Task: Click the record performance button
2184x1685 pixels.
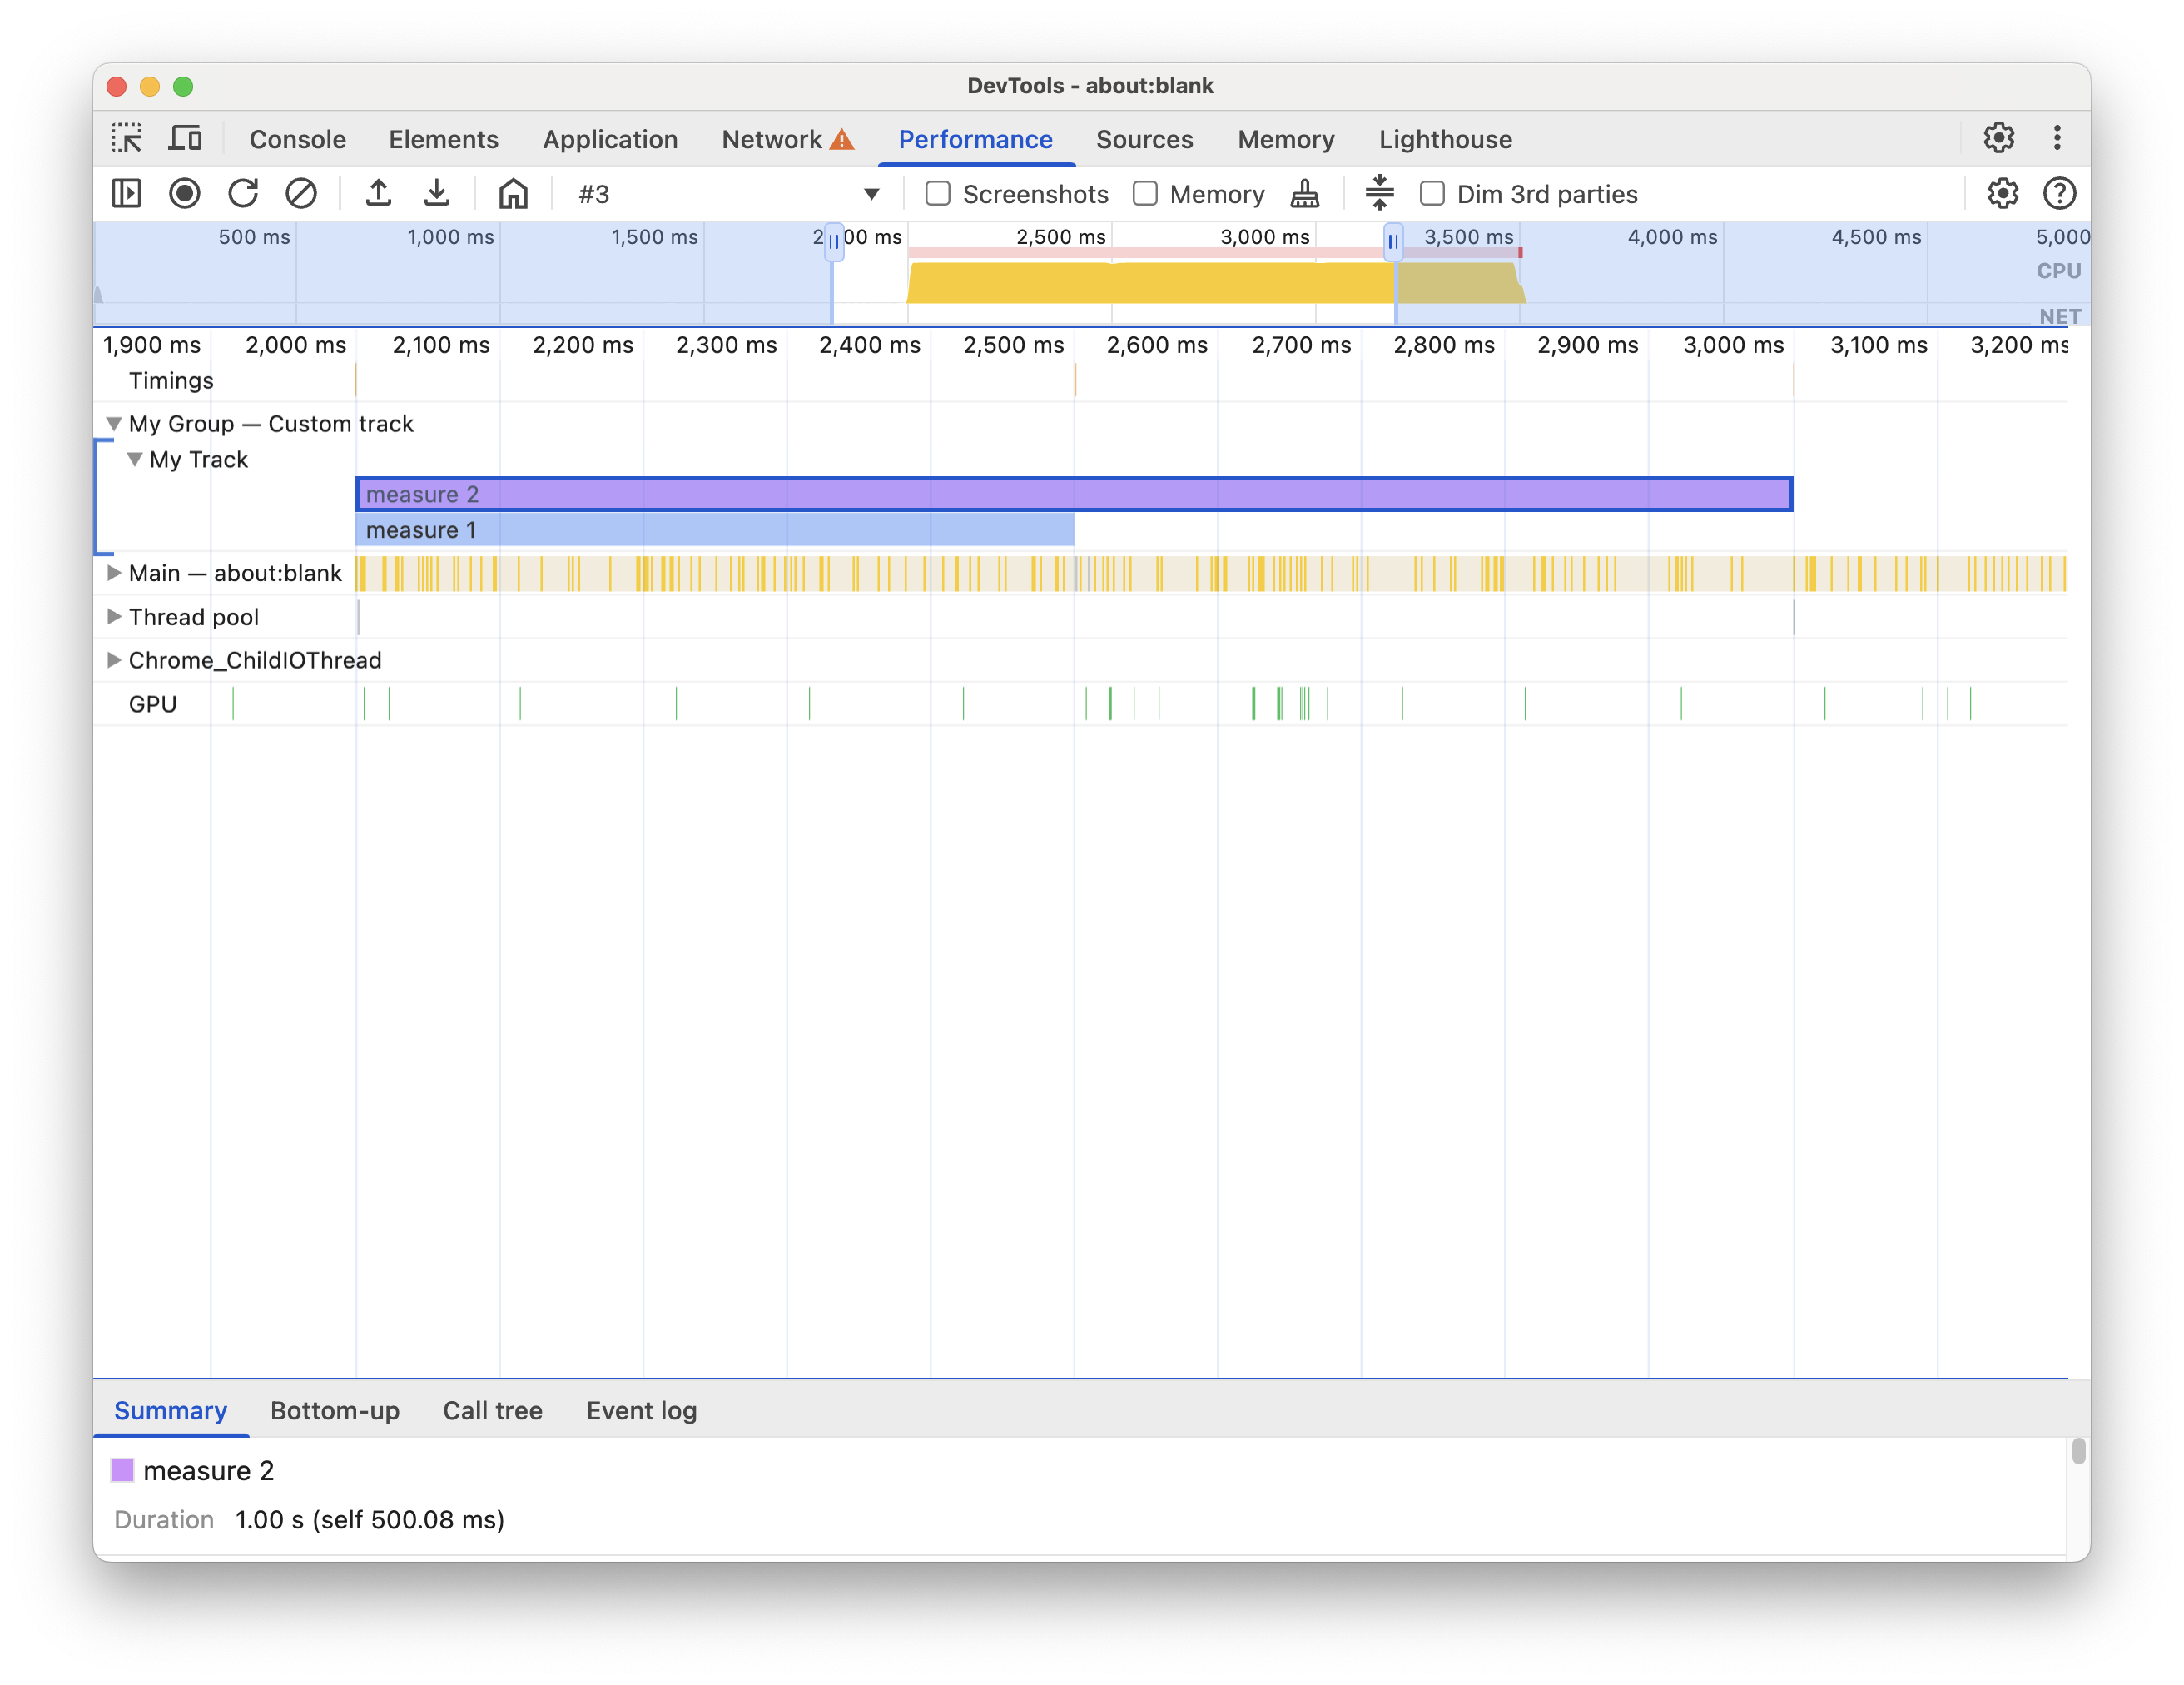Action: coord(184,193)
